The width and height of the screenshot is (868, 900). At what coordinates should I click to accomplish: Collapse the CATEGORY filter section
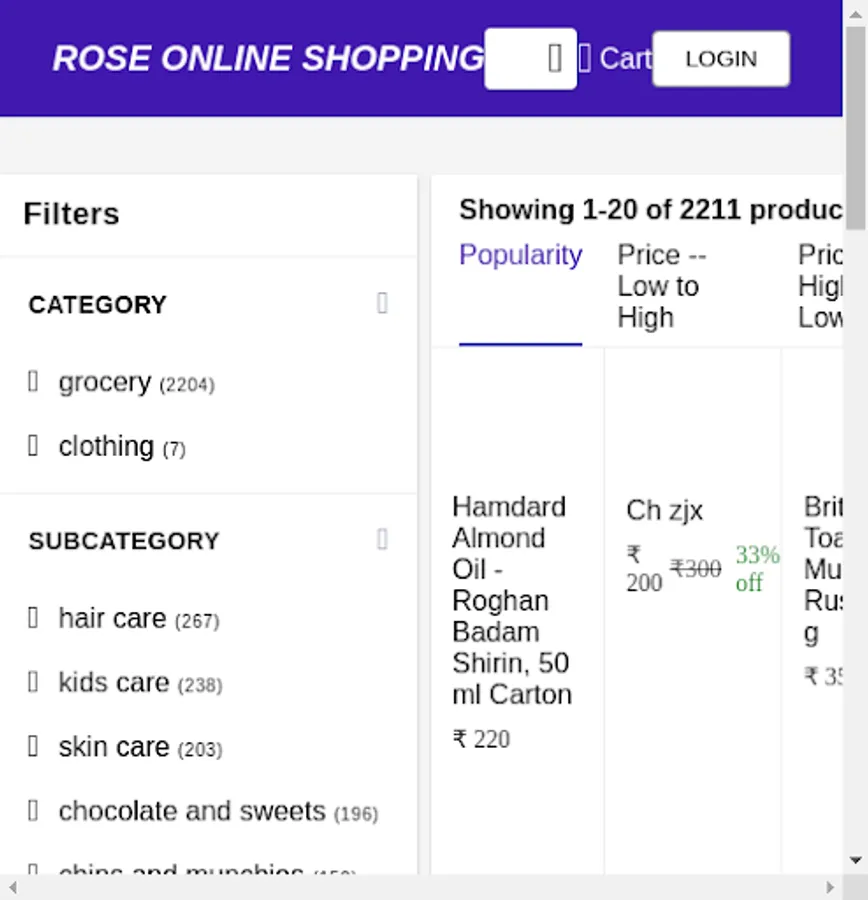382,303
